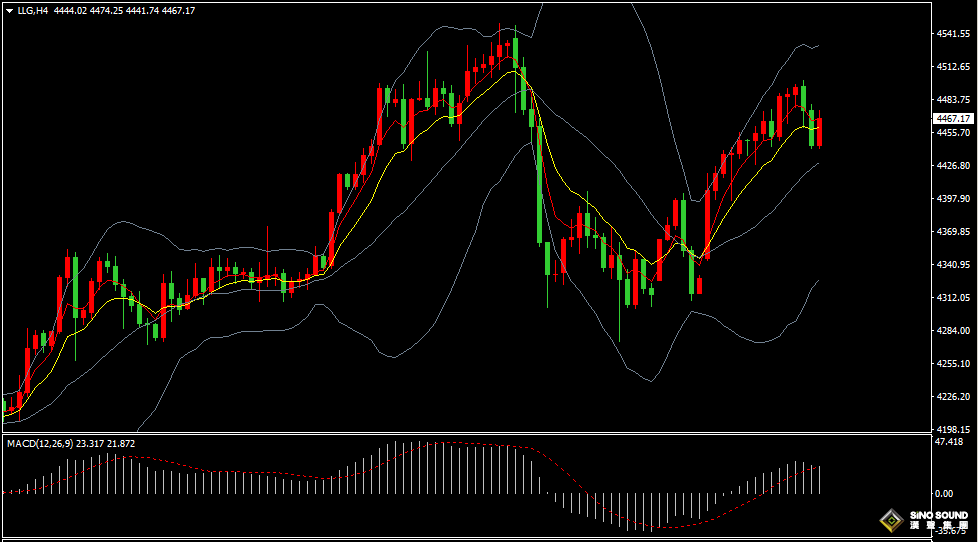Screen dimensions: 978x542
Task: Click the SINO SOUND watermark text
Action: coord(938,516)
